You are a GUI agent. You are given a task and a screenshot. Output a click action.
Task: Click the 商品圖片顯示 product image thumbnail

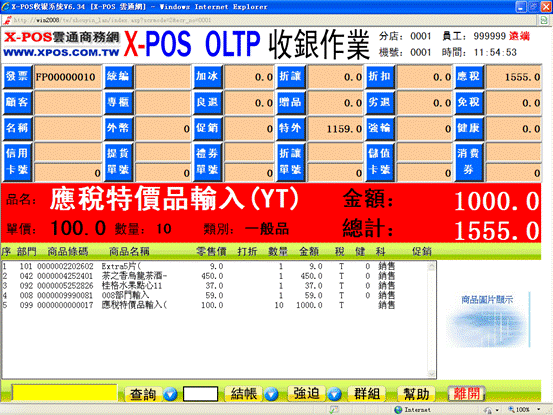[488, 320]
